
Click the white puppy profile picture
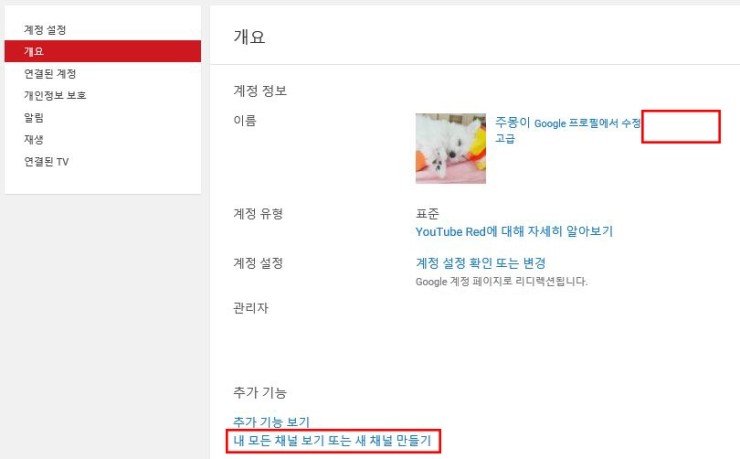(451, 148)
